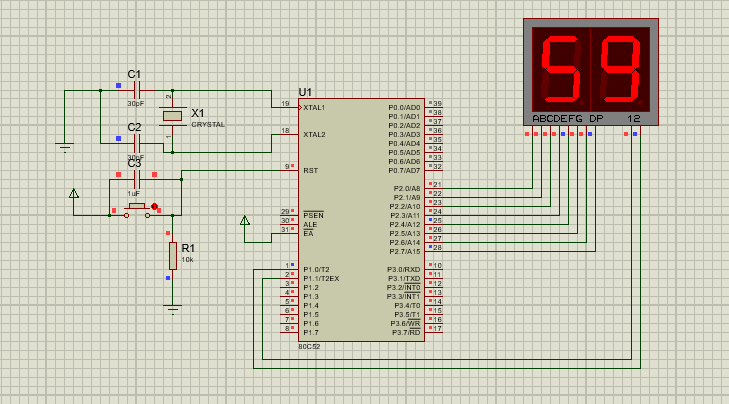Click the P3.4/T0 pin label
Image resolution: width=729 pixels, height=404 pixels.
pos(407,305)
